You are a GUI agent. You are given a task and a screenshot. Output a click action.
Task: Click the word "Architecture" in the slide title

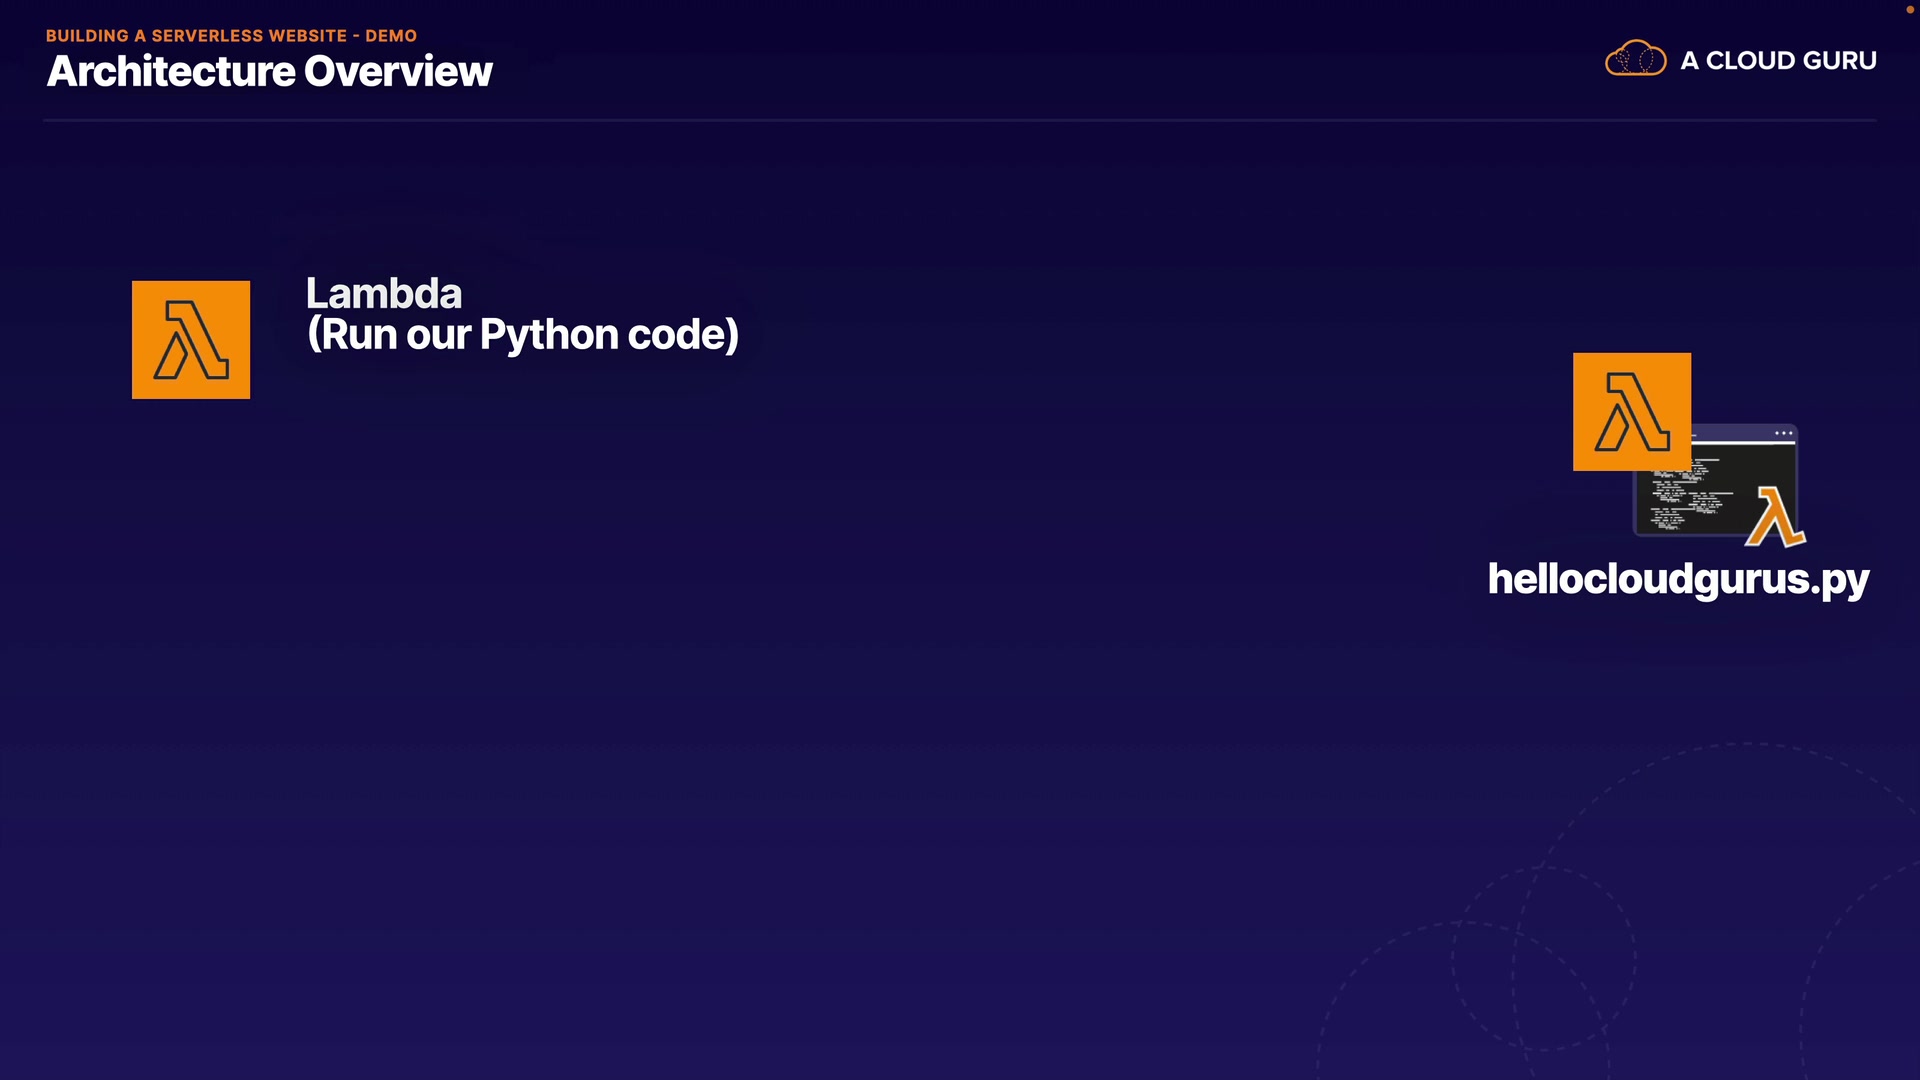pos(171,72)
